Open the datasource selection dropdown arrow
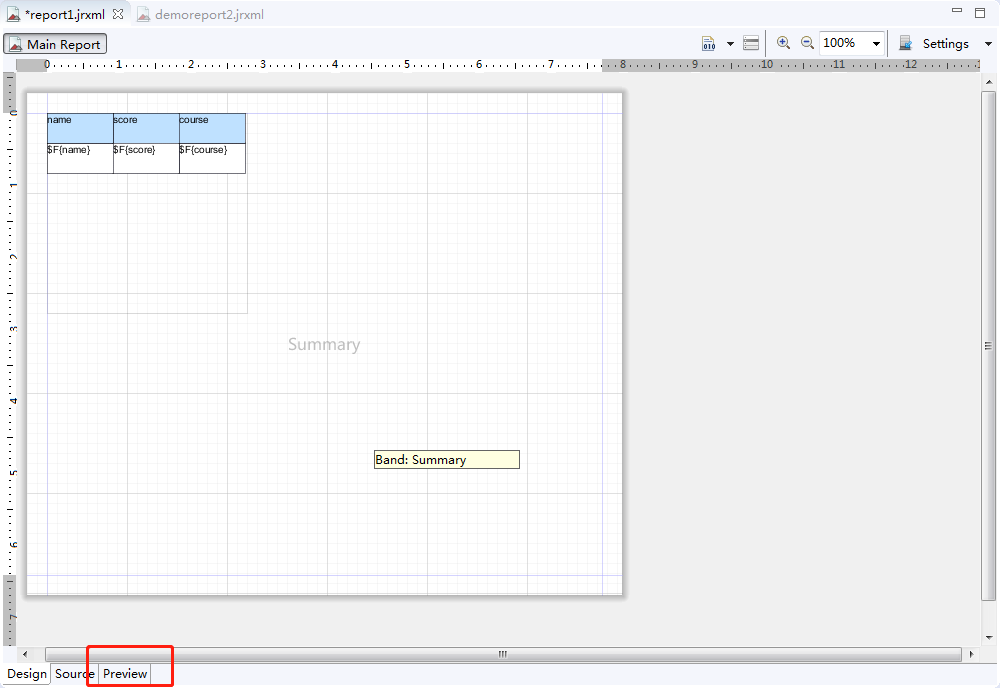Viewport: 1000px width, 688px height. coord(729,43)
